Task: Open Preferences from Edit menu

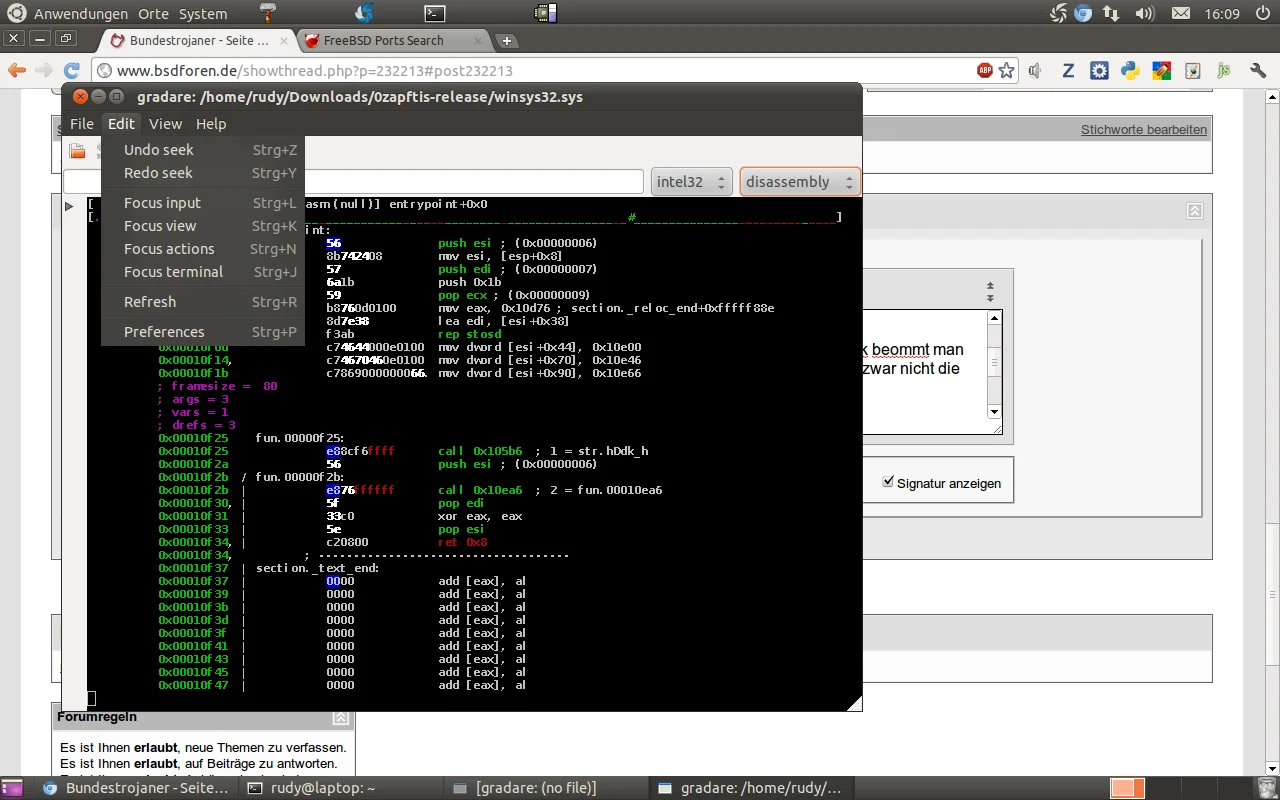Action: [x=203, y=332]
